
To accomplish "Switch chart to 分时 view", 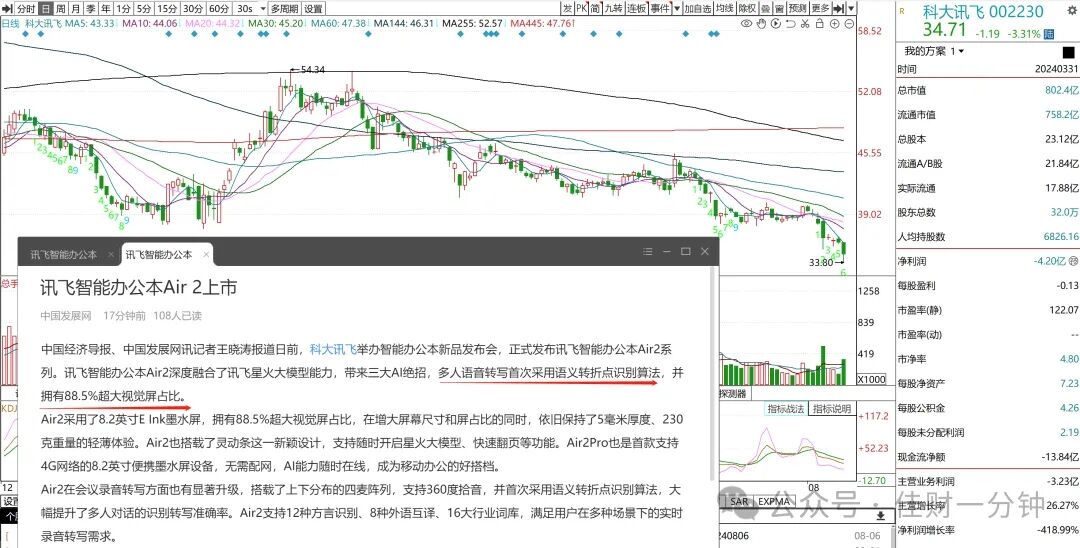I will [x=25, y=9].
